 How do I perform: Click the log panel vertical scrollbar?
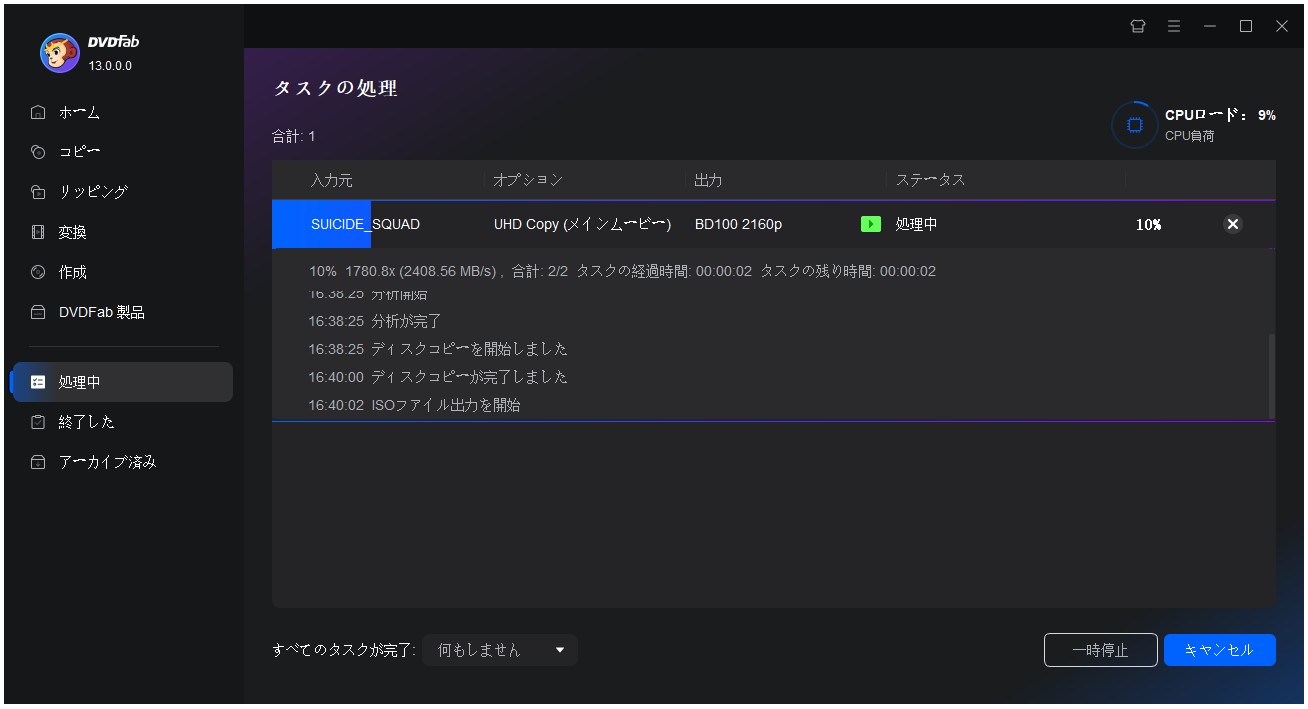pos(1272,376)
